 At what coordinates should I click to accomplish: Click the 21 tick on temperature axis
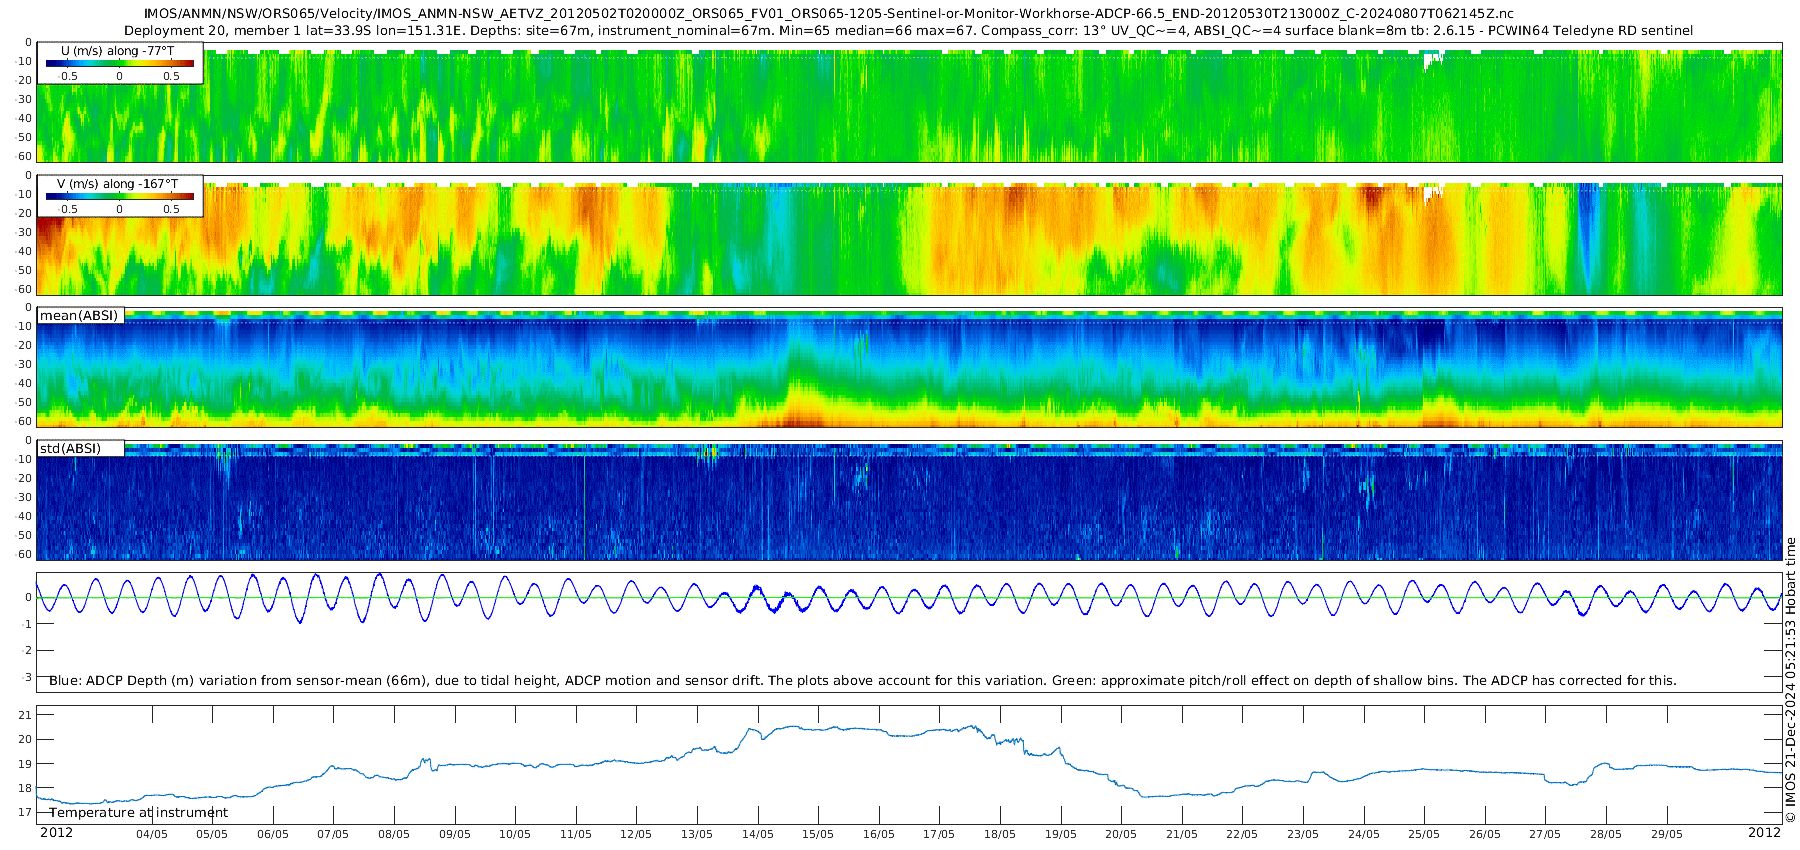coord(25,715)
